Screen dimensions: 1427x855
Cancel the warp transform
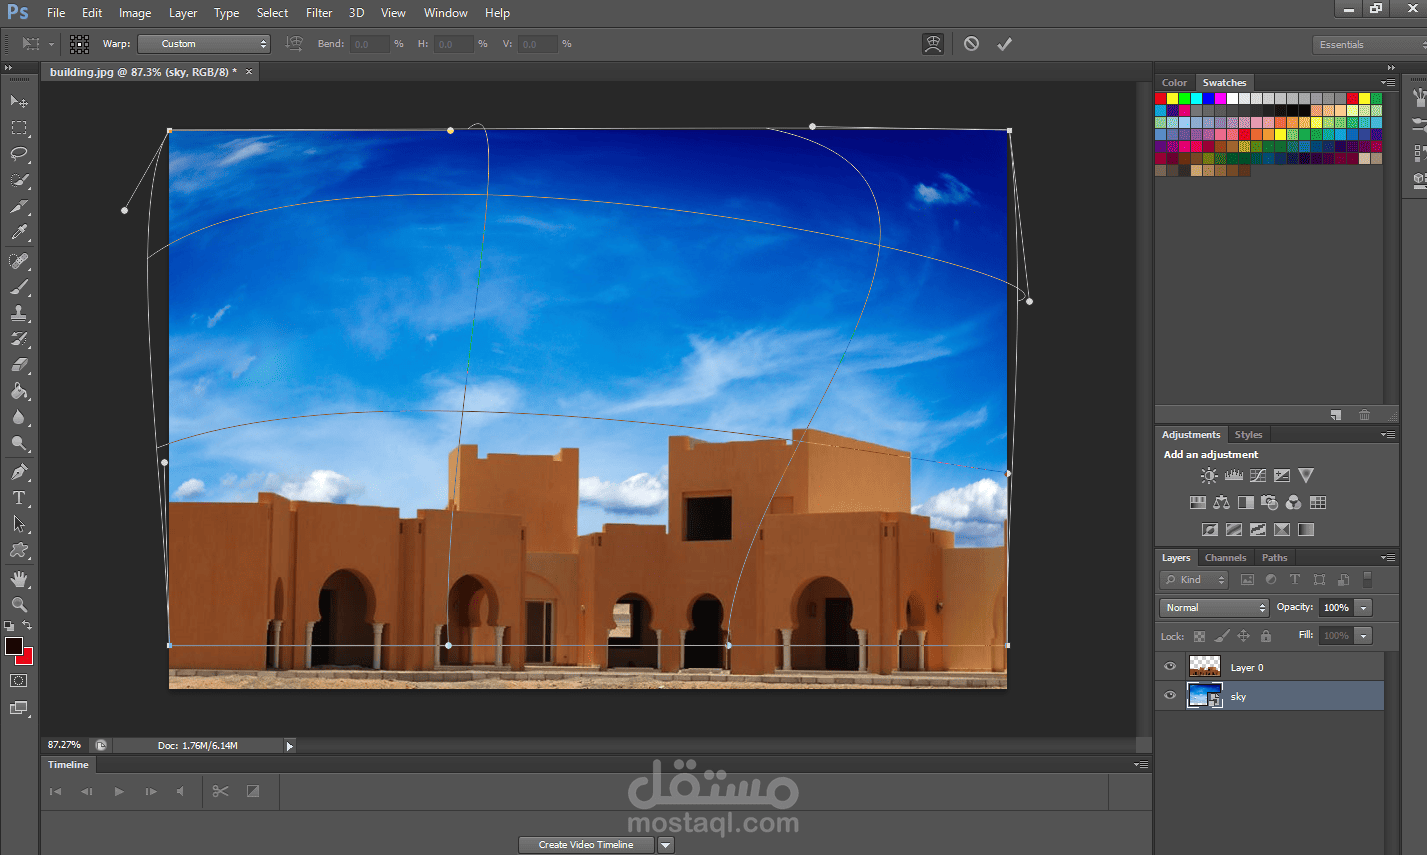971,44
